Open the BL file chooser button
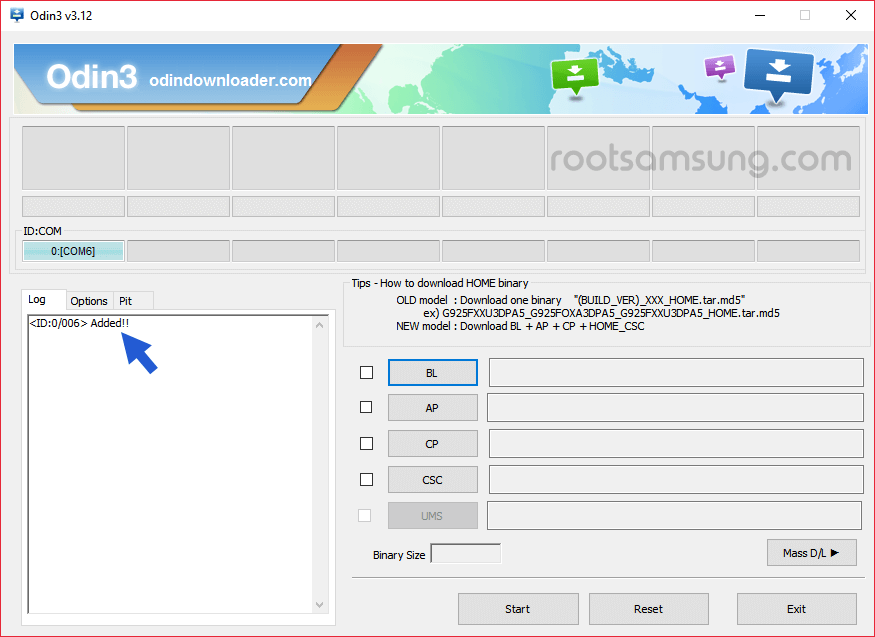Image resolution: width=875 pixels, height=637 pixels. tap(432, 373)
